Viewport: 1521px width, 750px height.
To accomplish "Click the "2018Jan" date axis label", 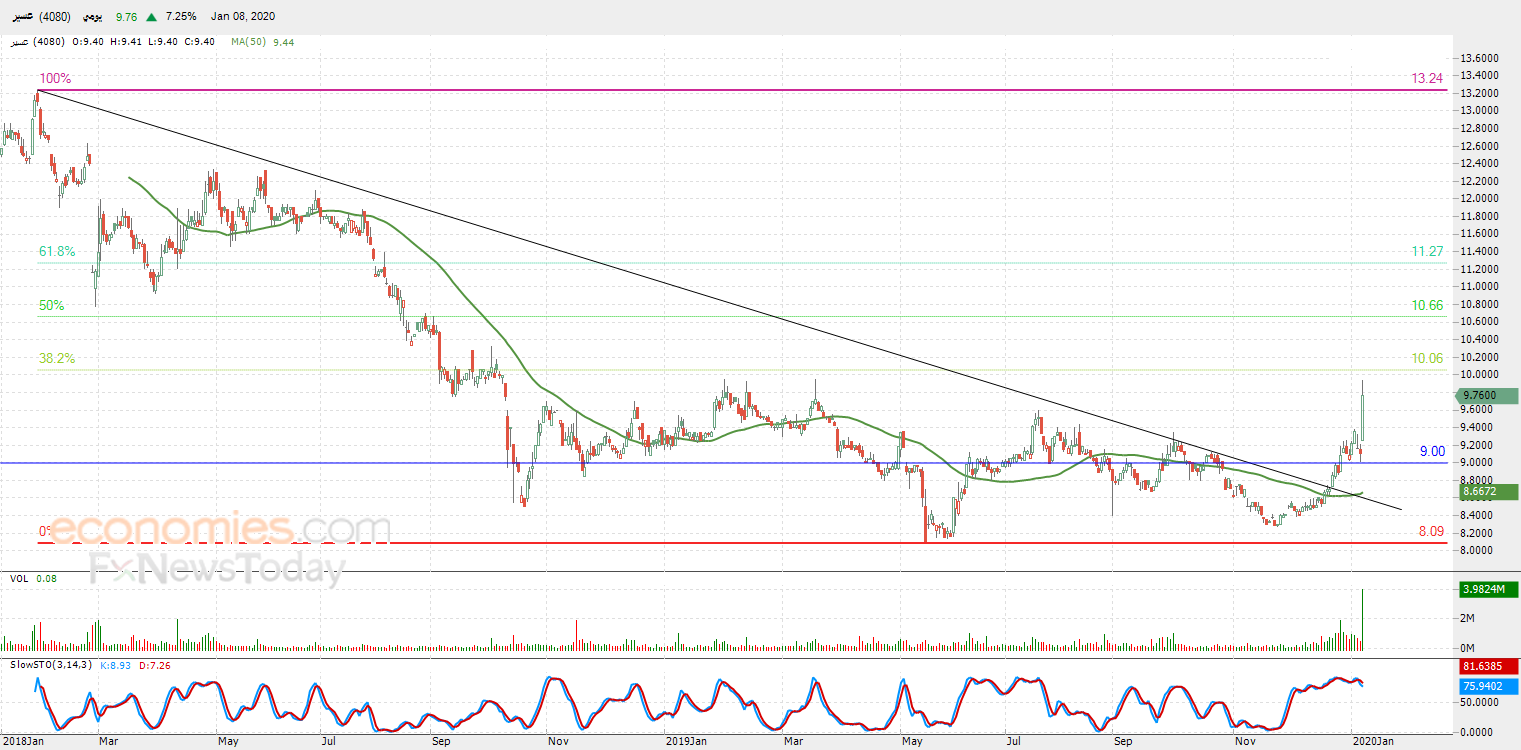I will click(22, 741).
